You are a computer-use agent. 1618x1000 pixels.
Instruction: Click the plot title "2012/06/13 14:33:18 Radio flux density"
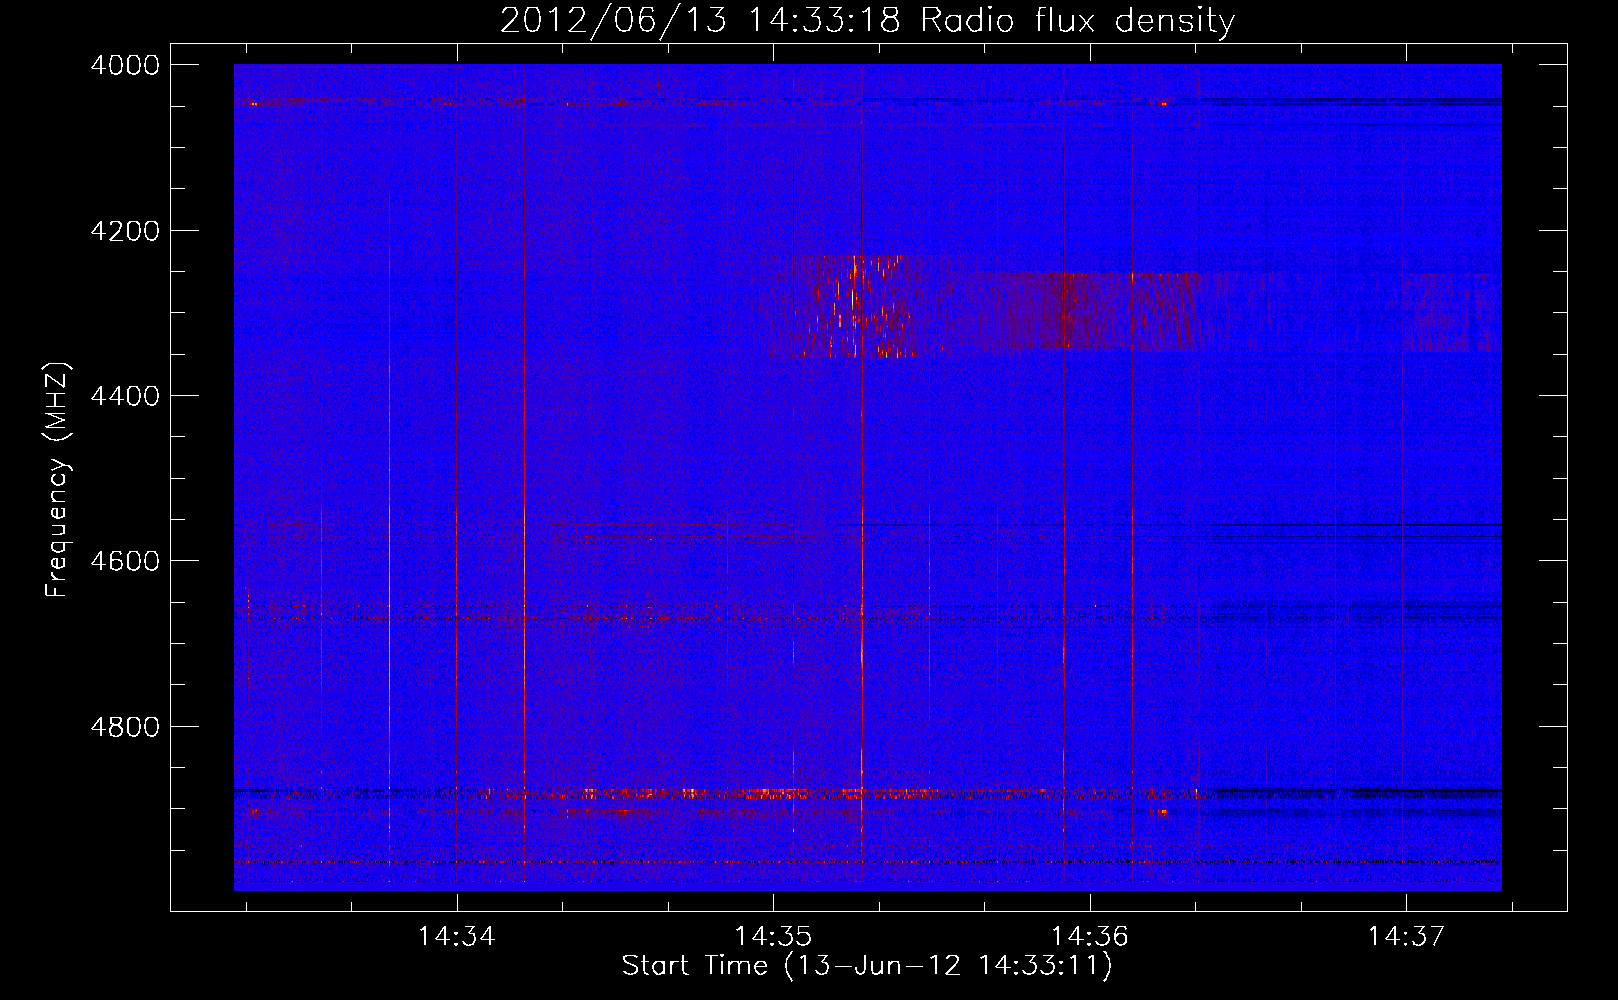[867, 20]
